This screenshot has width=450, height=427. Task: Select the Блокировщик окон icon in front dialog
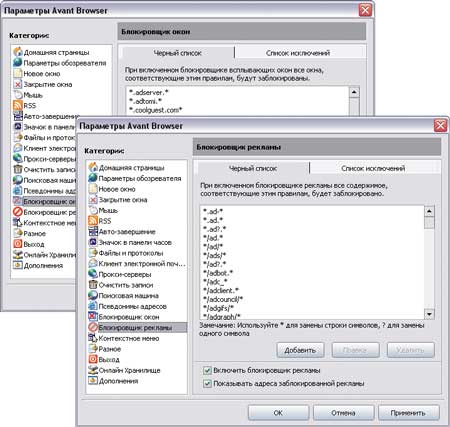pos(93,317)
